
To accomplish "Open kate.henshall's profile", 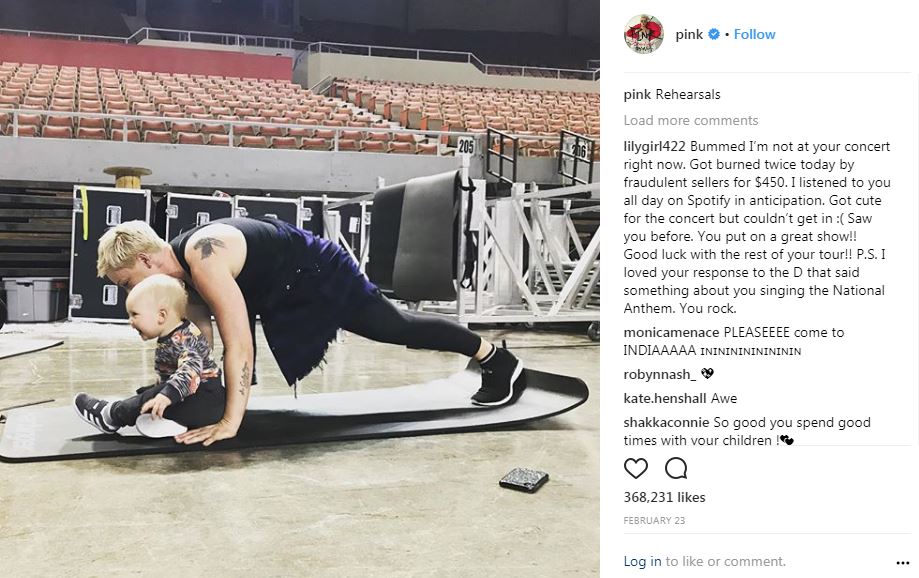I will click(665, 399).
